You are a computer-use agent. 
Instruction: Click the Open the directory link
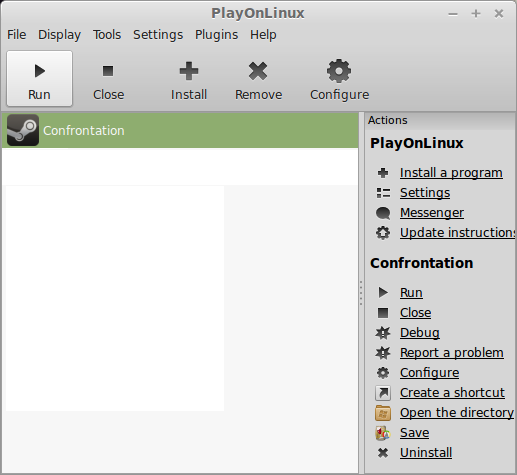[457, 413]
